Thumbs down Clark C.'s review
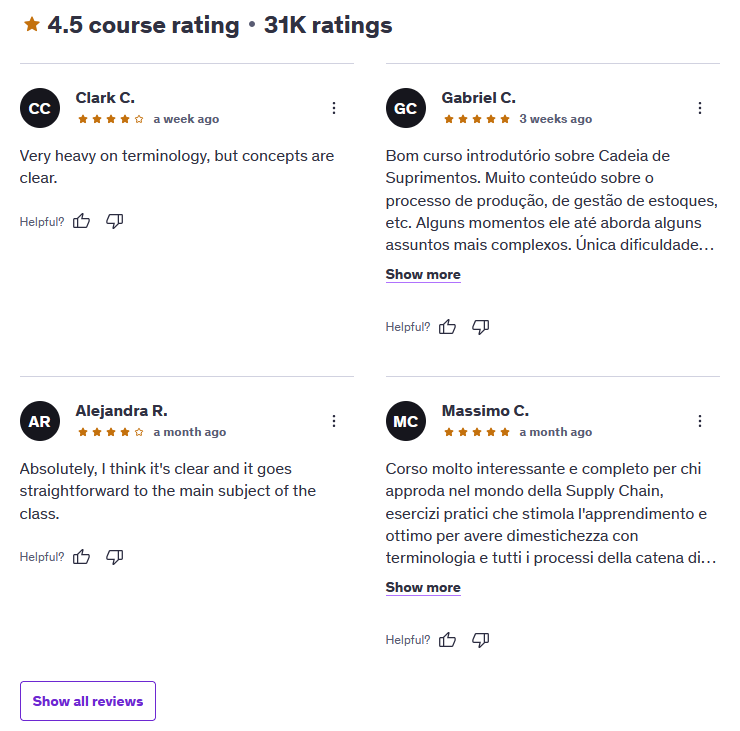Screen dimensions: 740x731 (x=115, y=221)
